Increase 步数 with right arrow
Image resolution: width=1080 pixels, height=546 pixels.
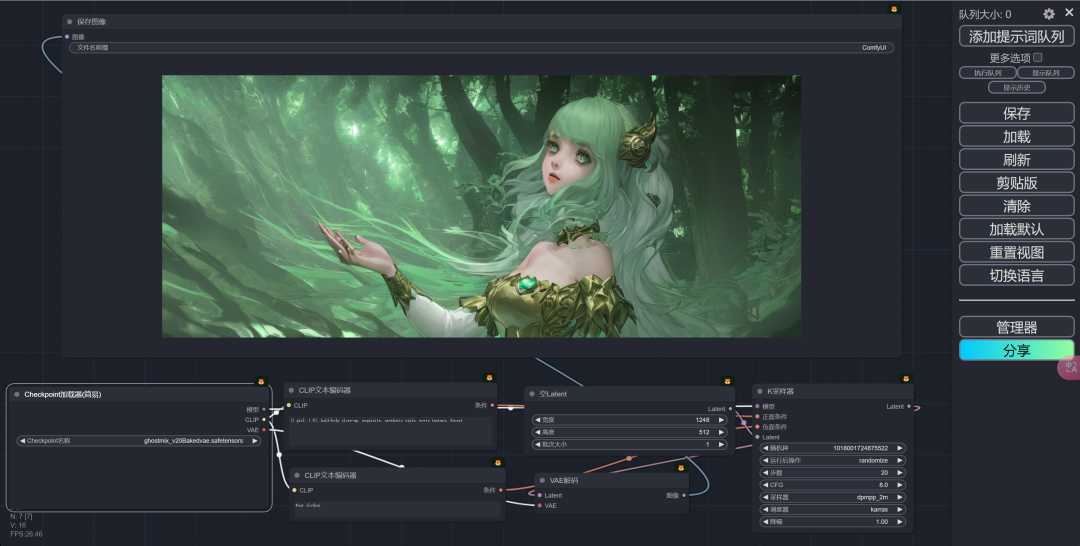click(x=899, y=472)
